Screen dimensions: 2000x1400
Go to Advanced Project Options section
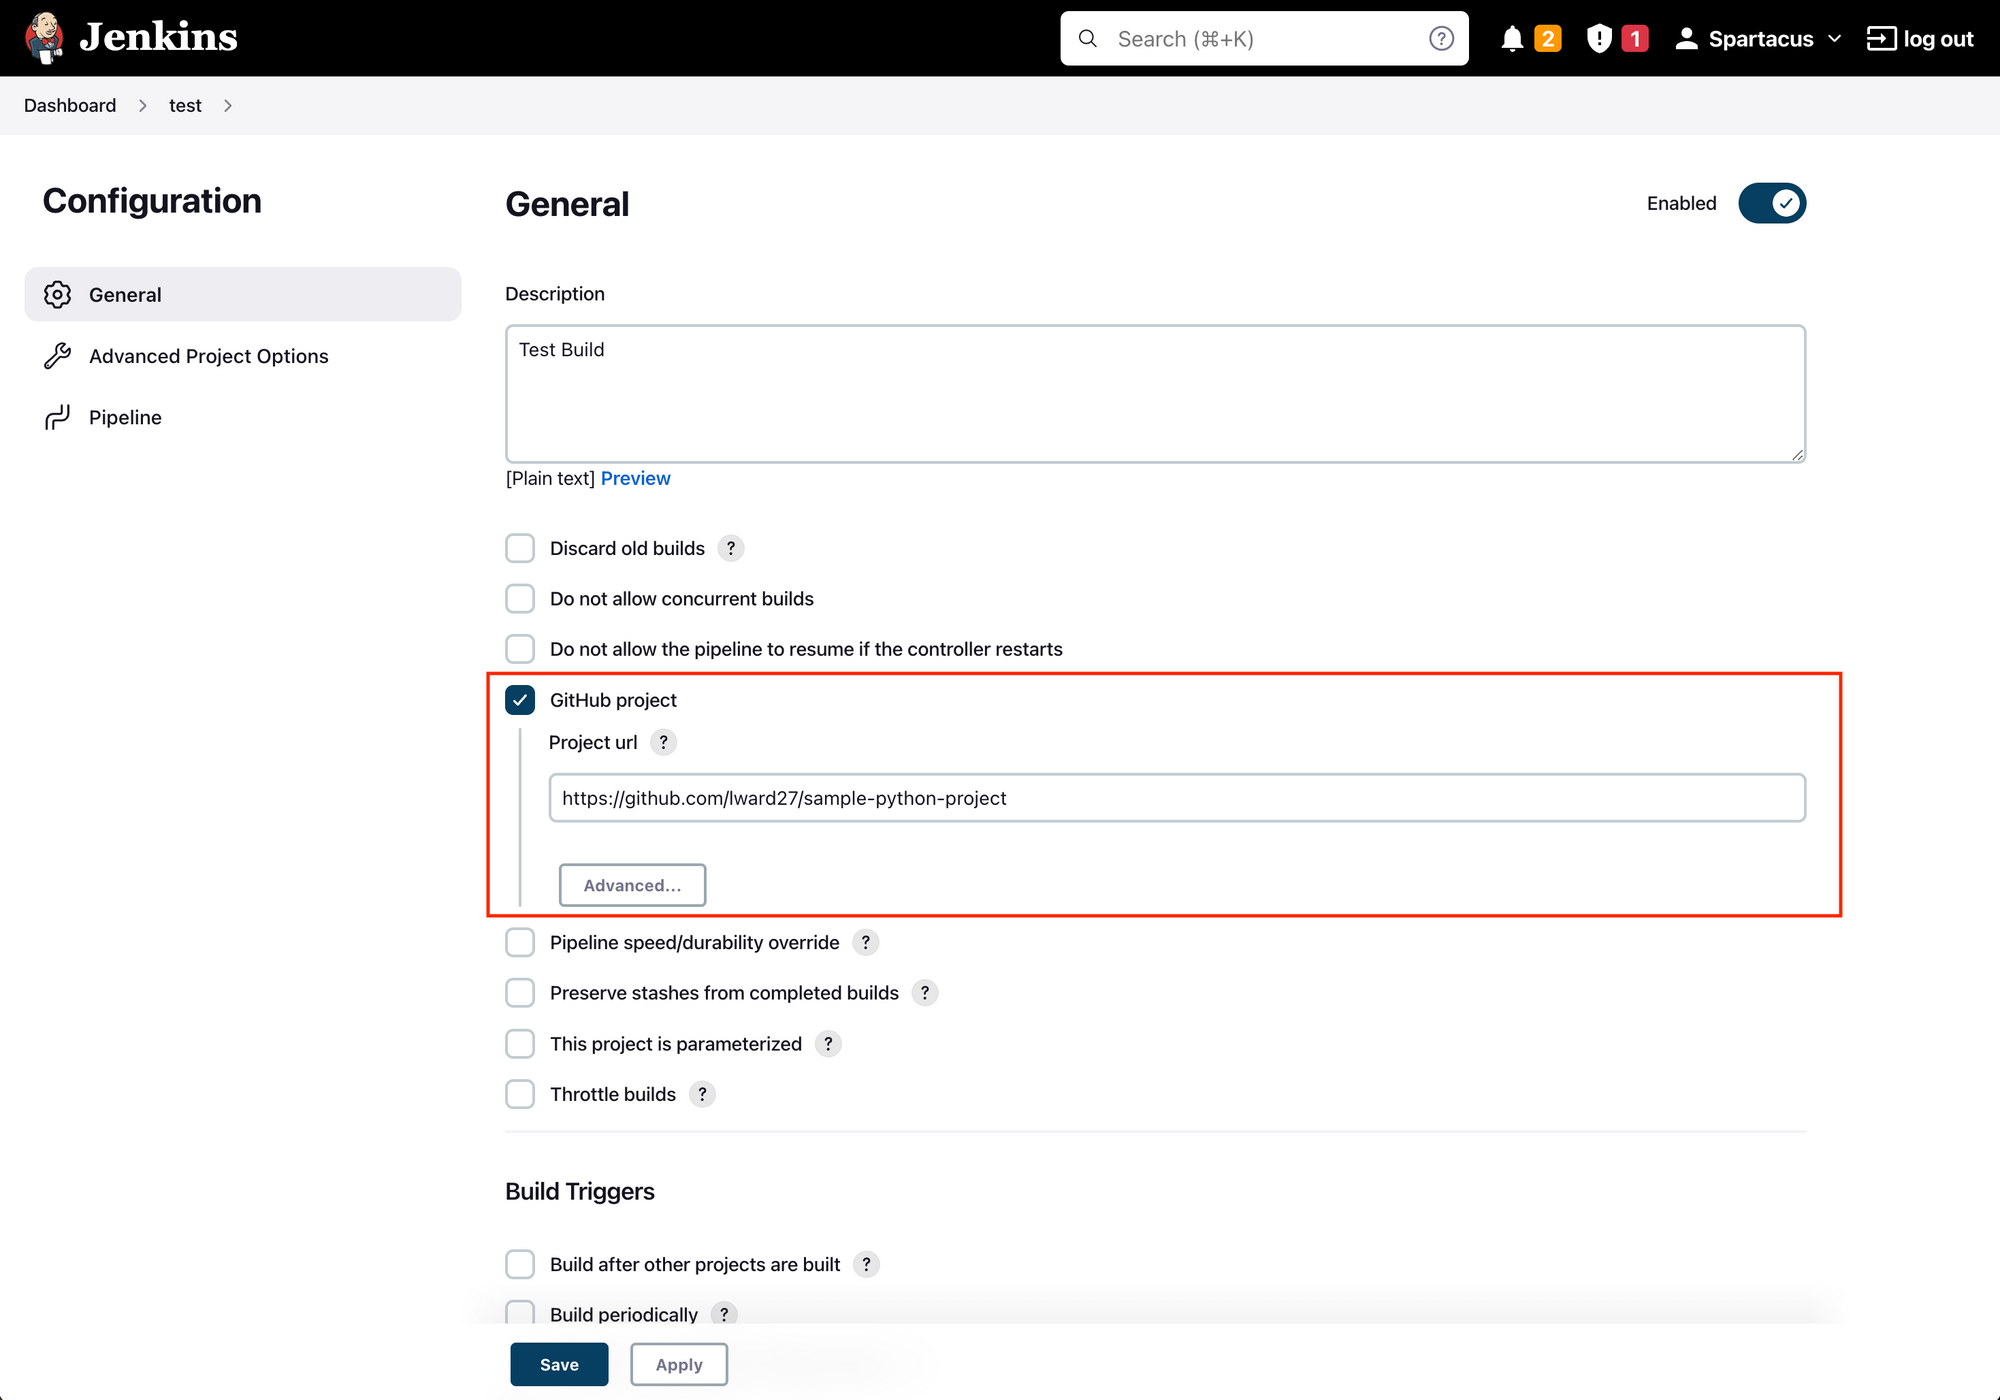[x=208, y=356]
